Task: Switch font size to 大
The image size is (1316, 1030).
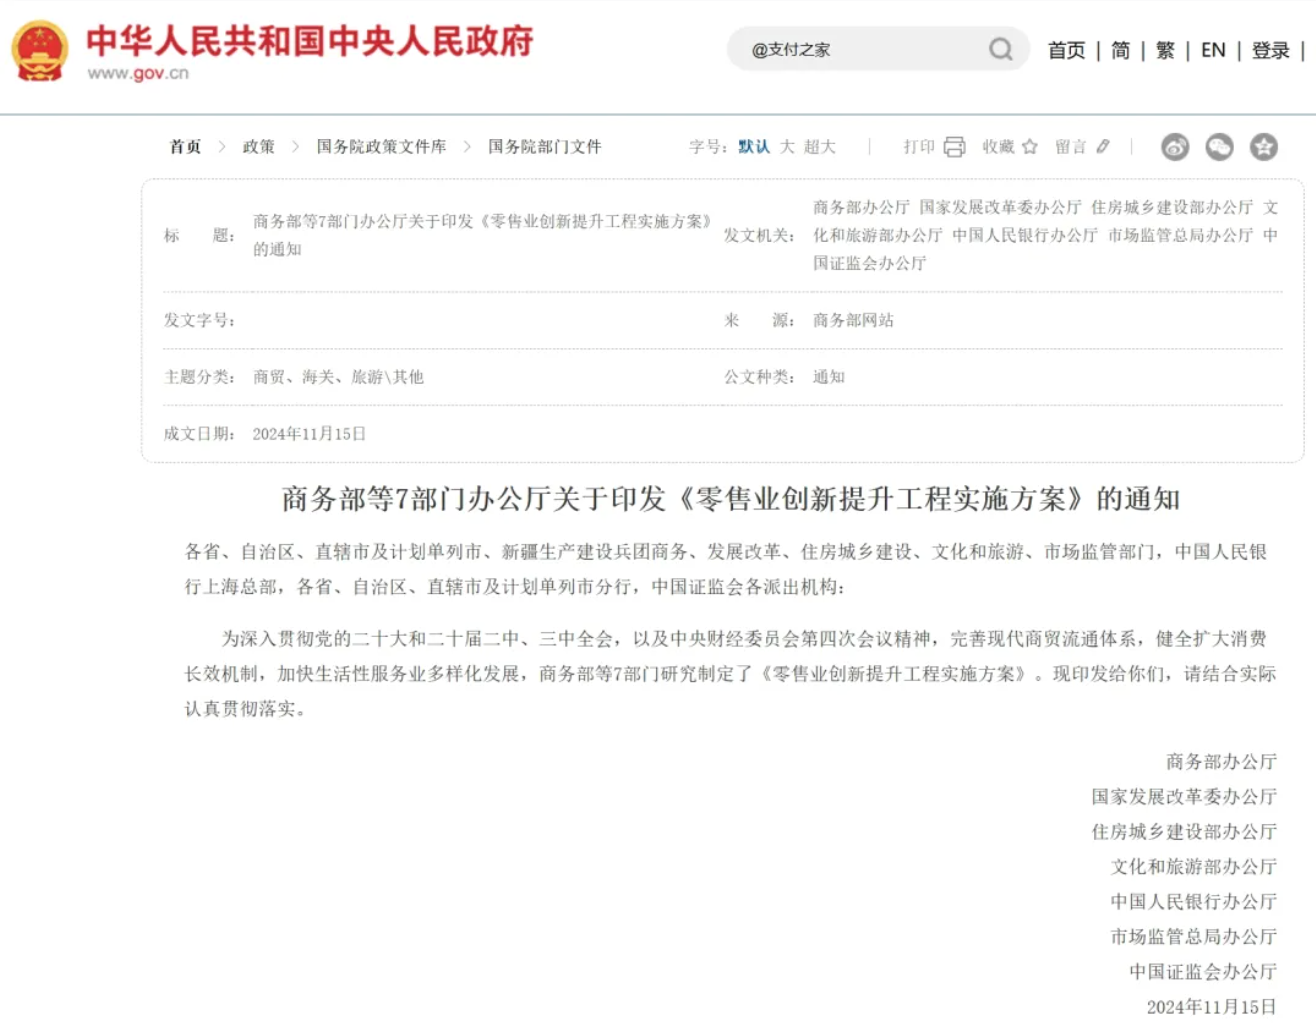Action: (787, 147)
